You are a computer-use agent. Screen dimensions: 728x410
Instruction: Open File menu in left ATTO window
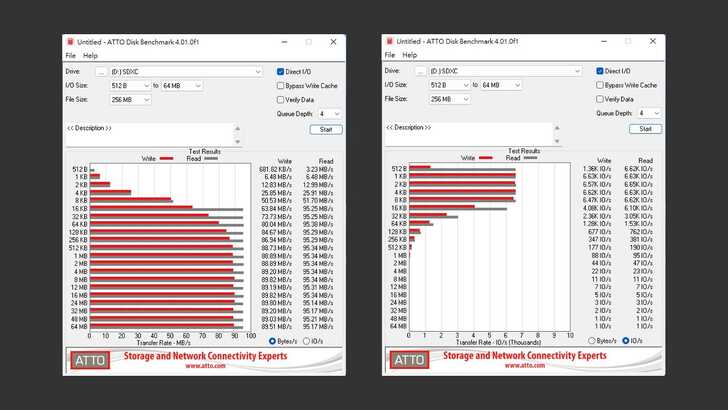point(71,56)
